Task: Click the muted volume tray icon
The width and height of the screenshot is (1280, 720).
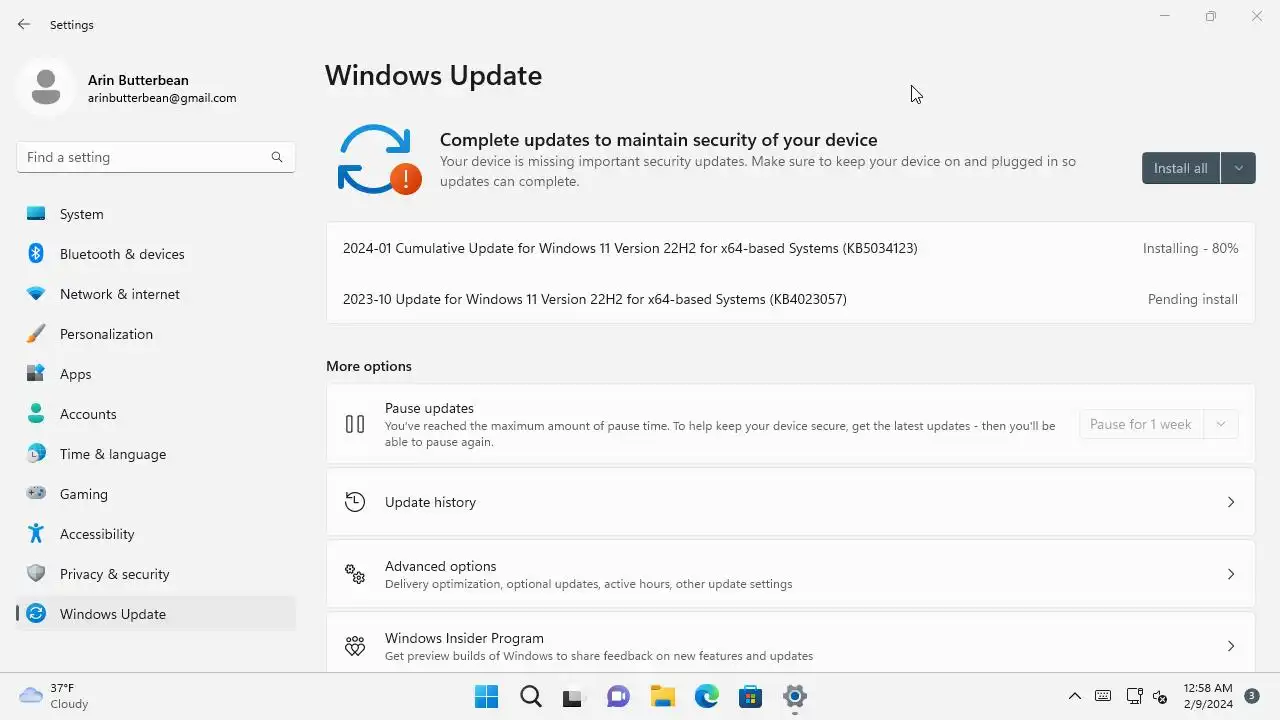Action: click(x=1161, y=696)
